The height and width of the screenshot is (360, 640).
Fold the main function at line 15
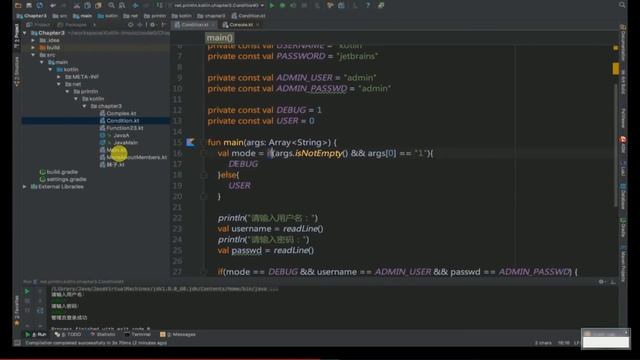pyautogui.click(x=204, y=142)
